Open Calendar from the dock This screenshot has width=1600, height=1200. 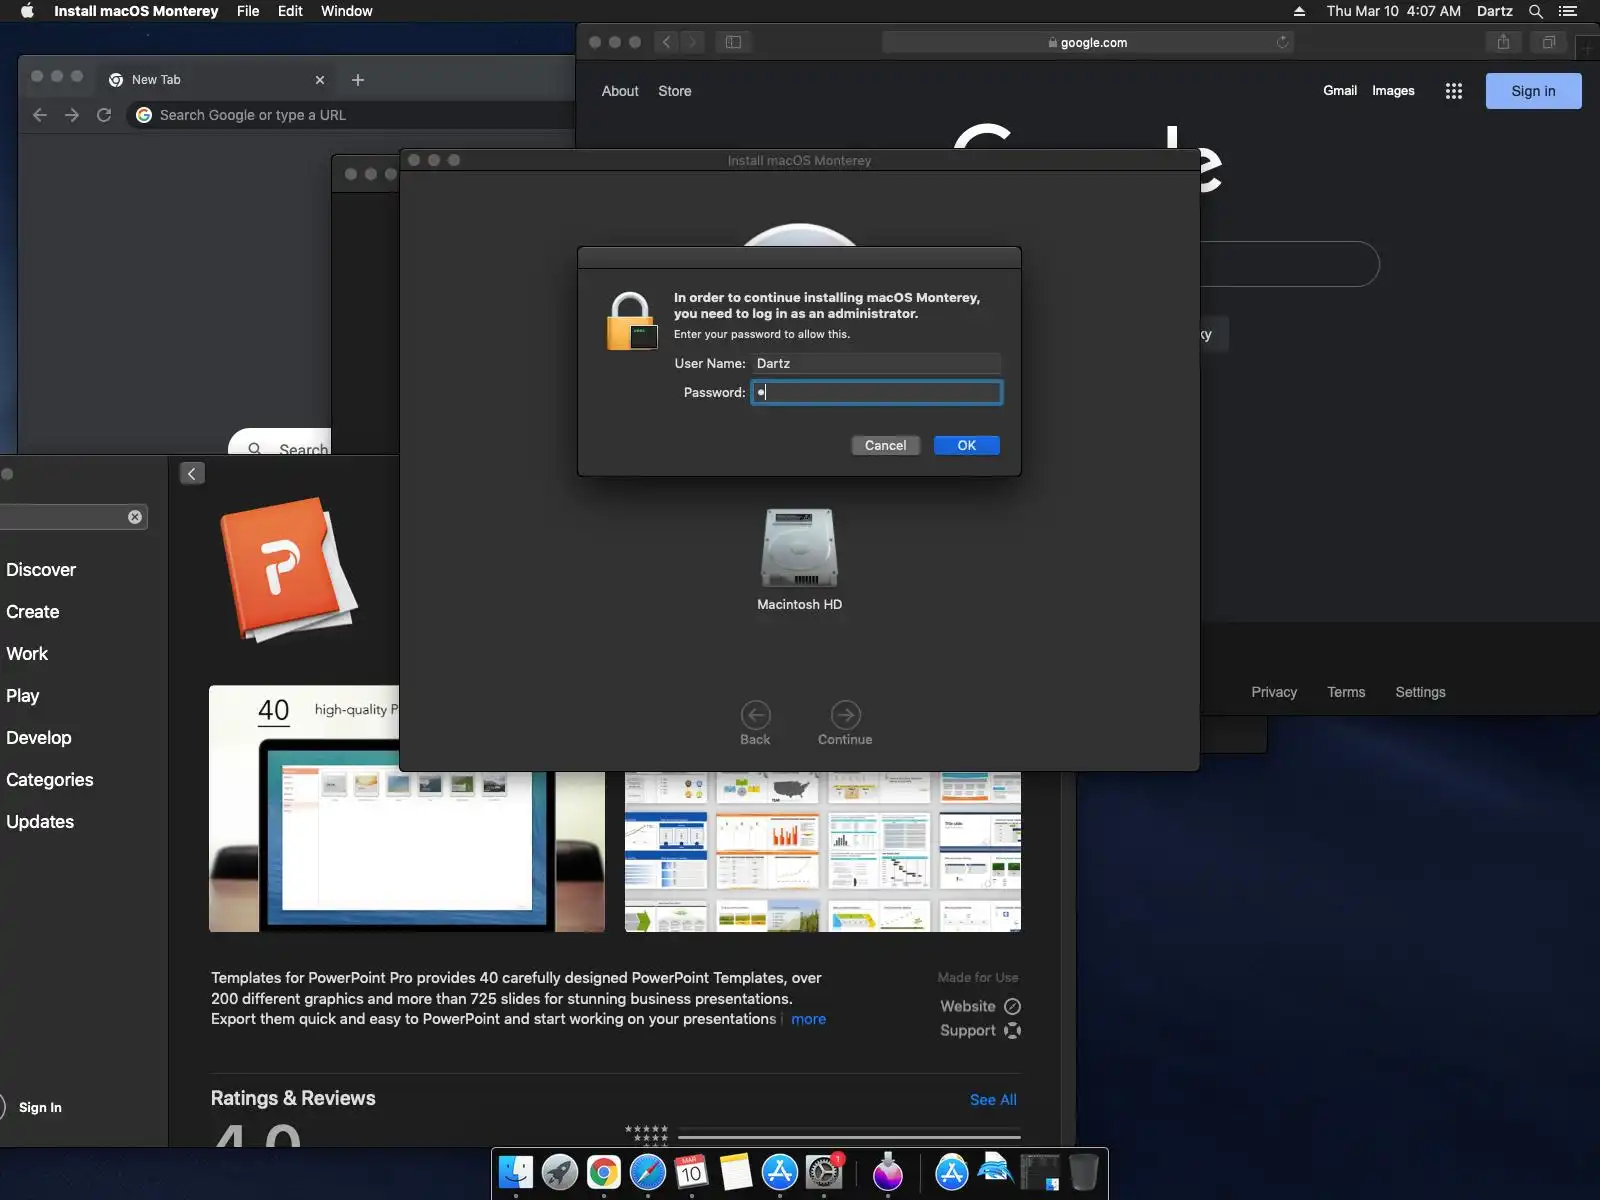click(x=692, y=1172)
